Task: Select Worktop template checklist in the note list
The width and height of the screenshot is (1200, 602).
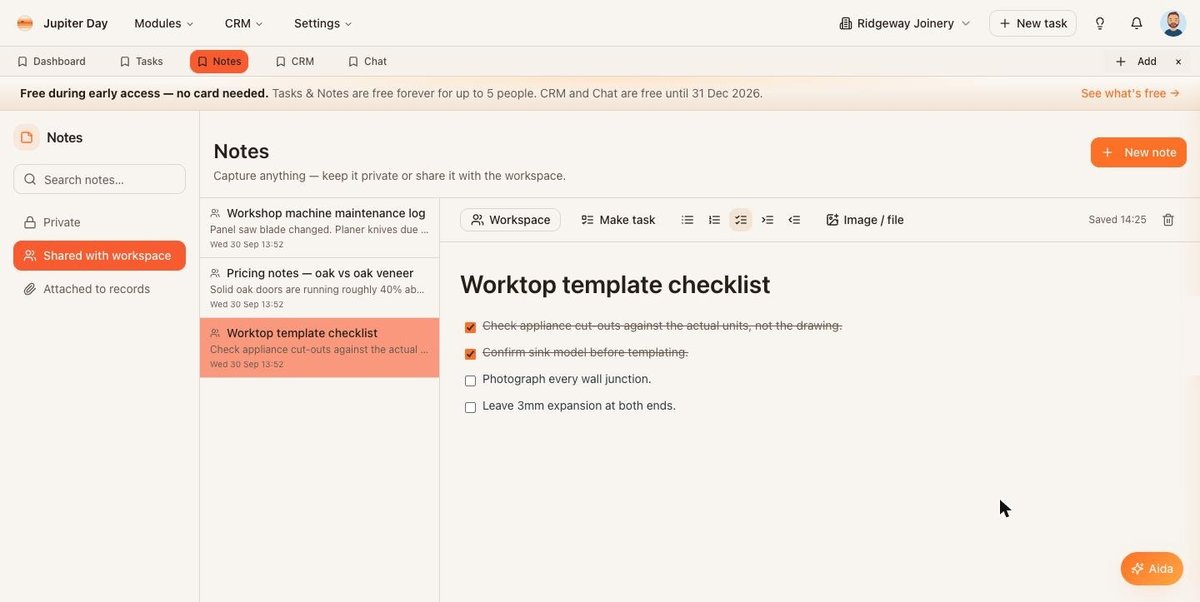Action: click(319, 348)
